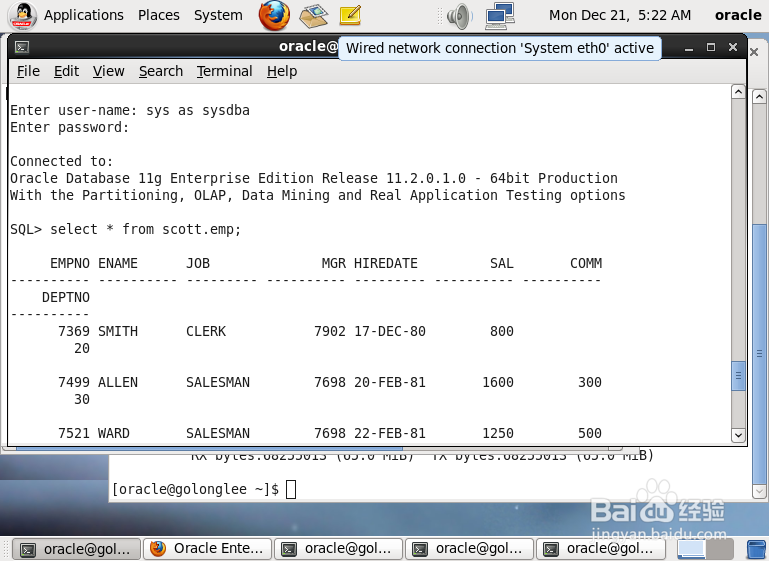Click the background terminal shell prompt
This screenshot has height=561, width=769.
pyautogui.click(x=195, y=489)
